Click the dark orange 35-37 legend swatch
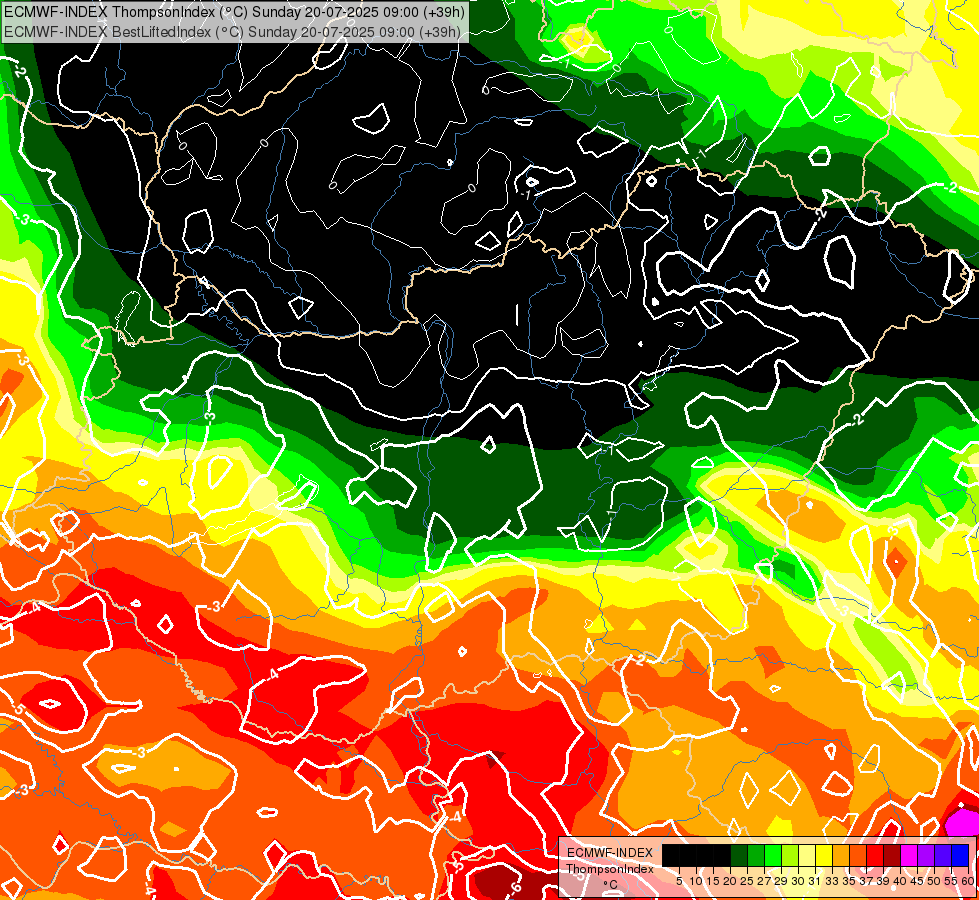Viewport: 979px width, 900px height. pos(858,855)
